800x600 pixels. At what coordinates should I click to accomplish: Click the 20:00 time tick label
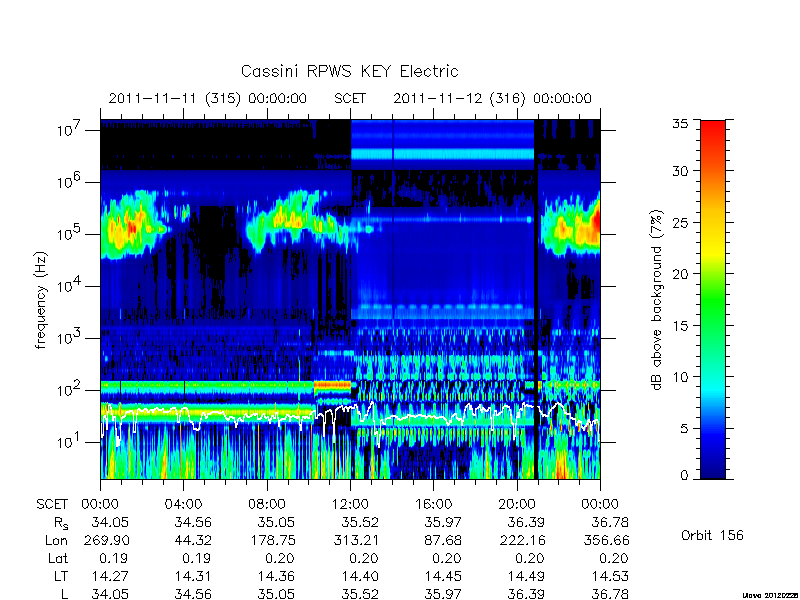[x=517, y=504]
